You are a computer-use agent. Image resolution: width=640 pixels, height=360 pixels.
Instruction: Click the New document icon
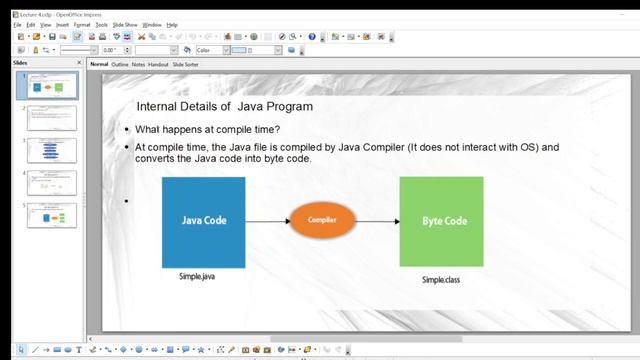pyautogui.click(x=21, y=37)
